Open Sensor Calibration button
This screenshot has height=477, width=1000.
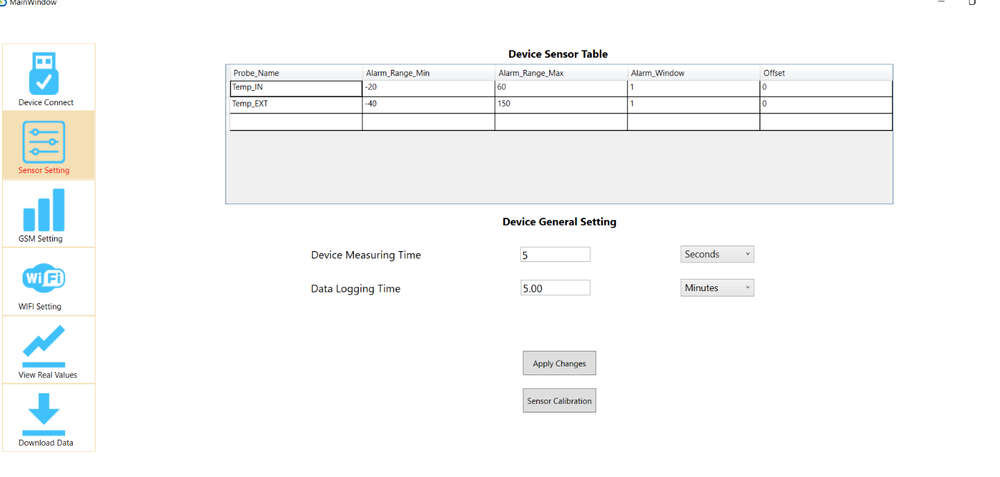tap(559, 401)
